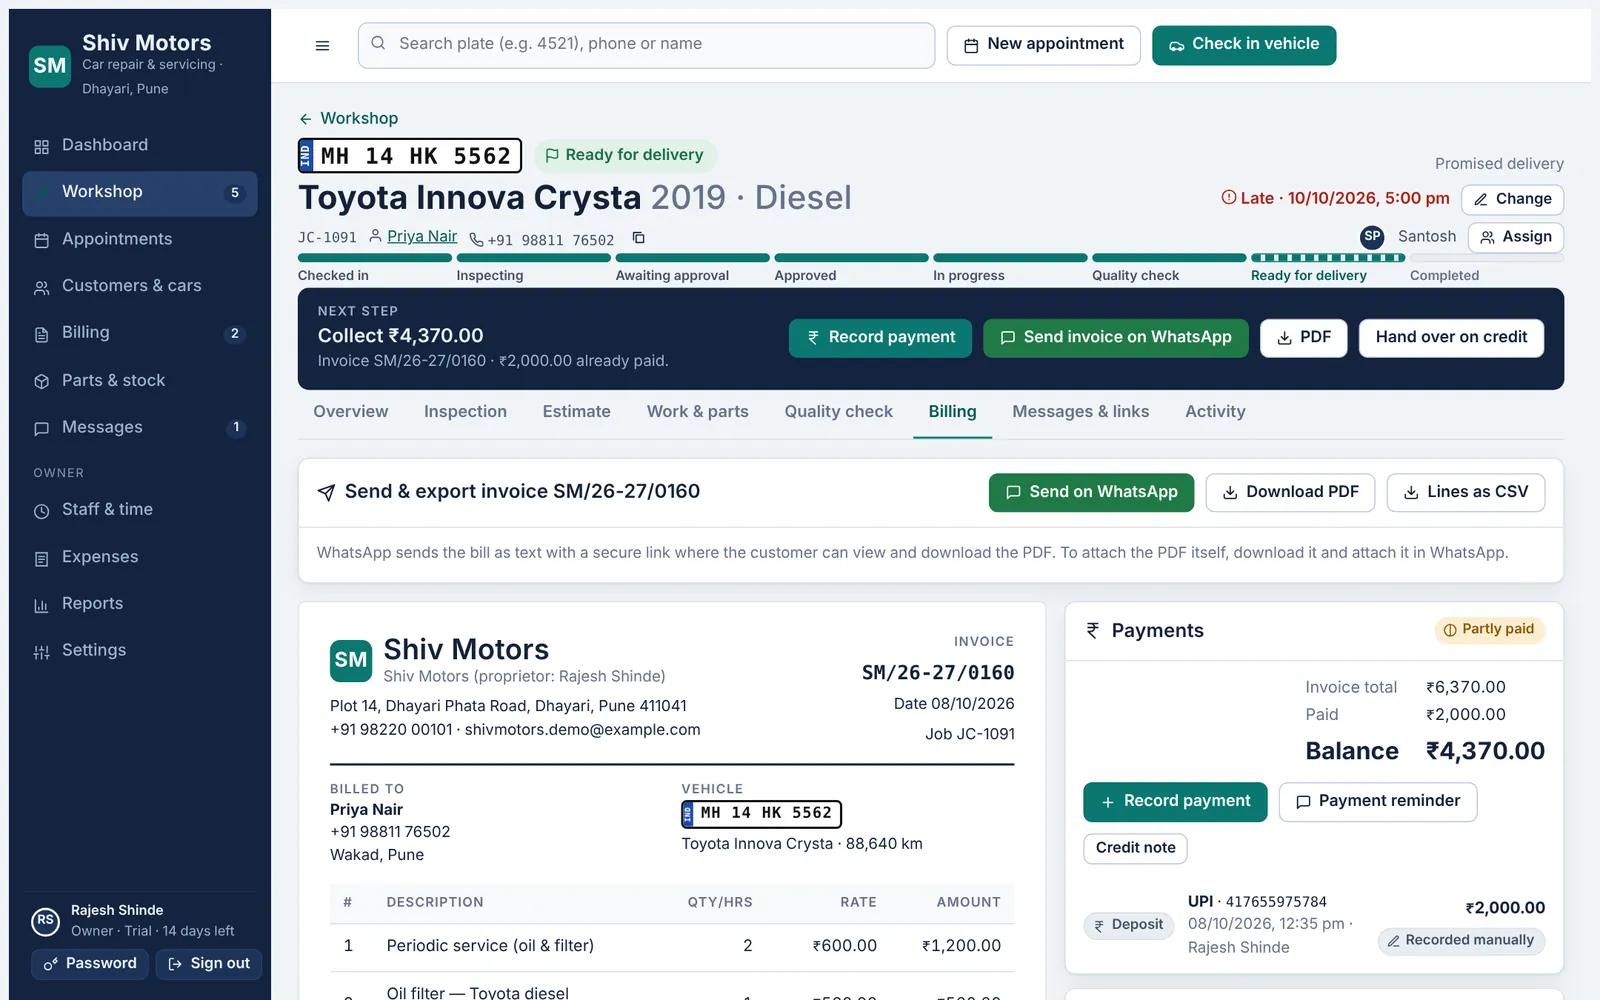Image resolution: width=1600 pixels, height=1000 pixels.
Task: Click the rupee icon beside Payments heading
Action: [x=1093, y=630]
